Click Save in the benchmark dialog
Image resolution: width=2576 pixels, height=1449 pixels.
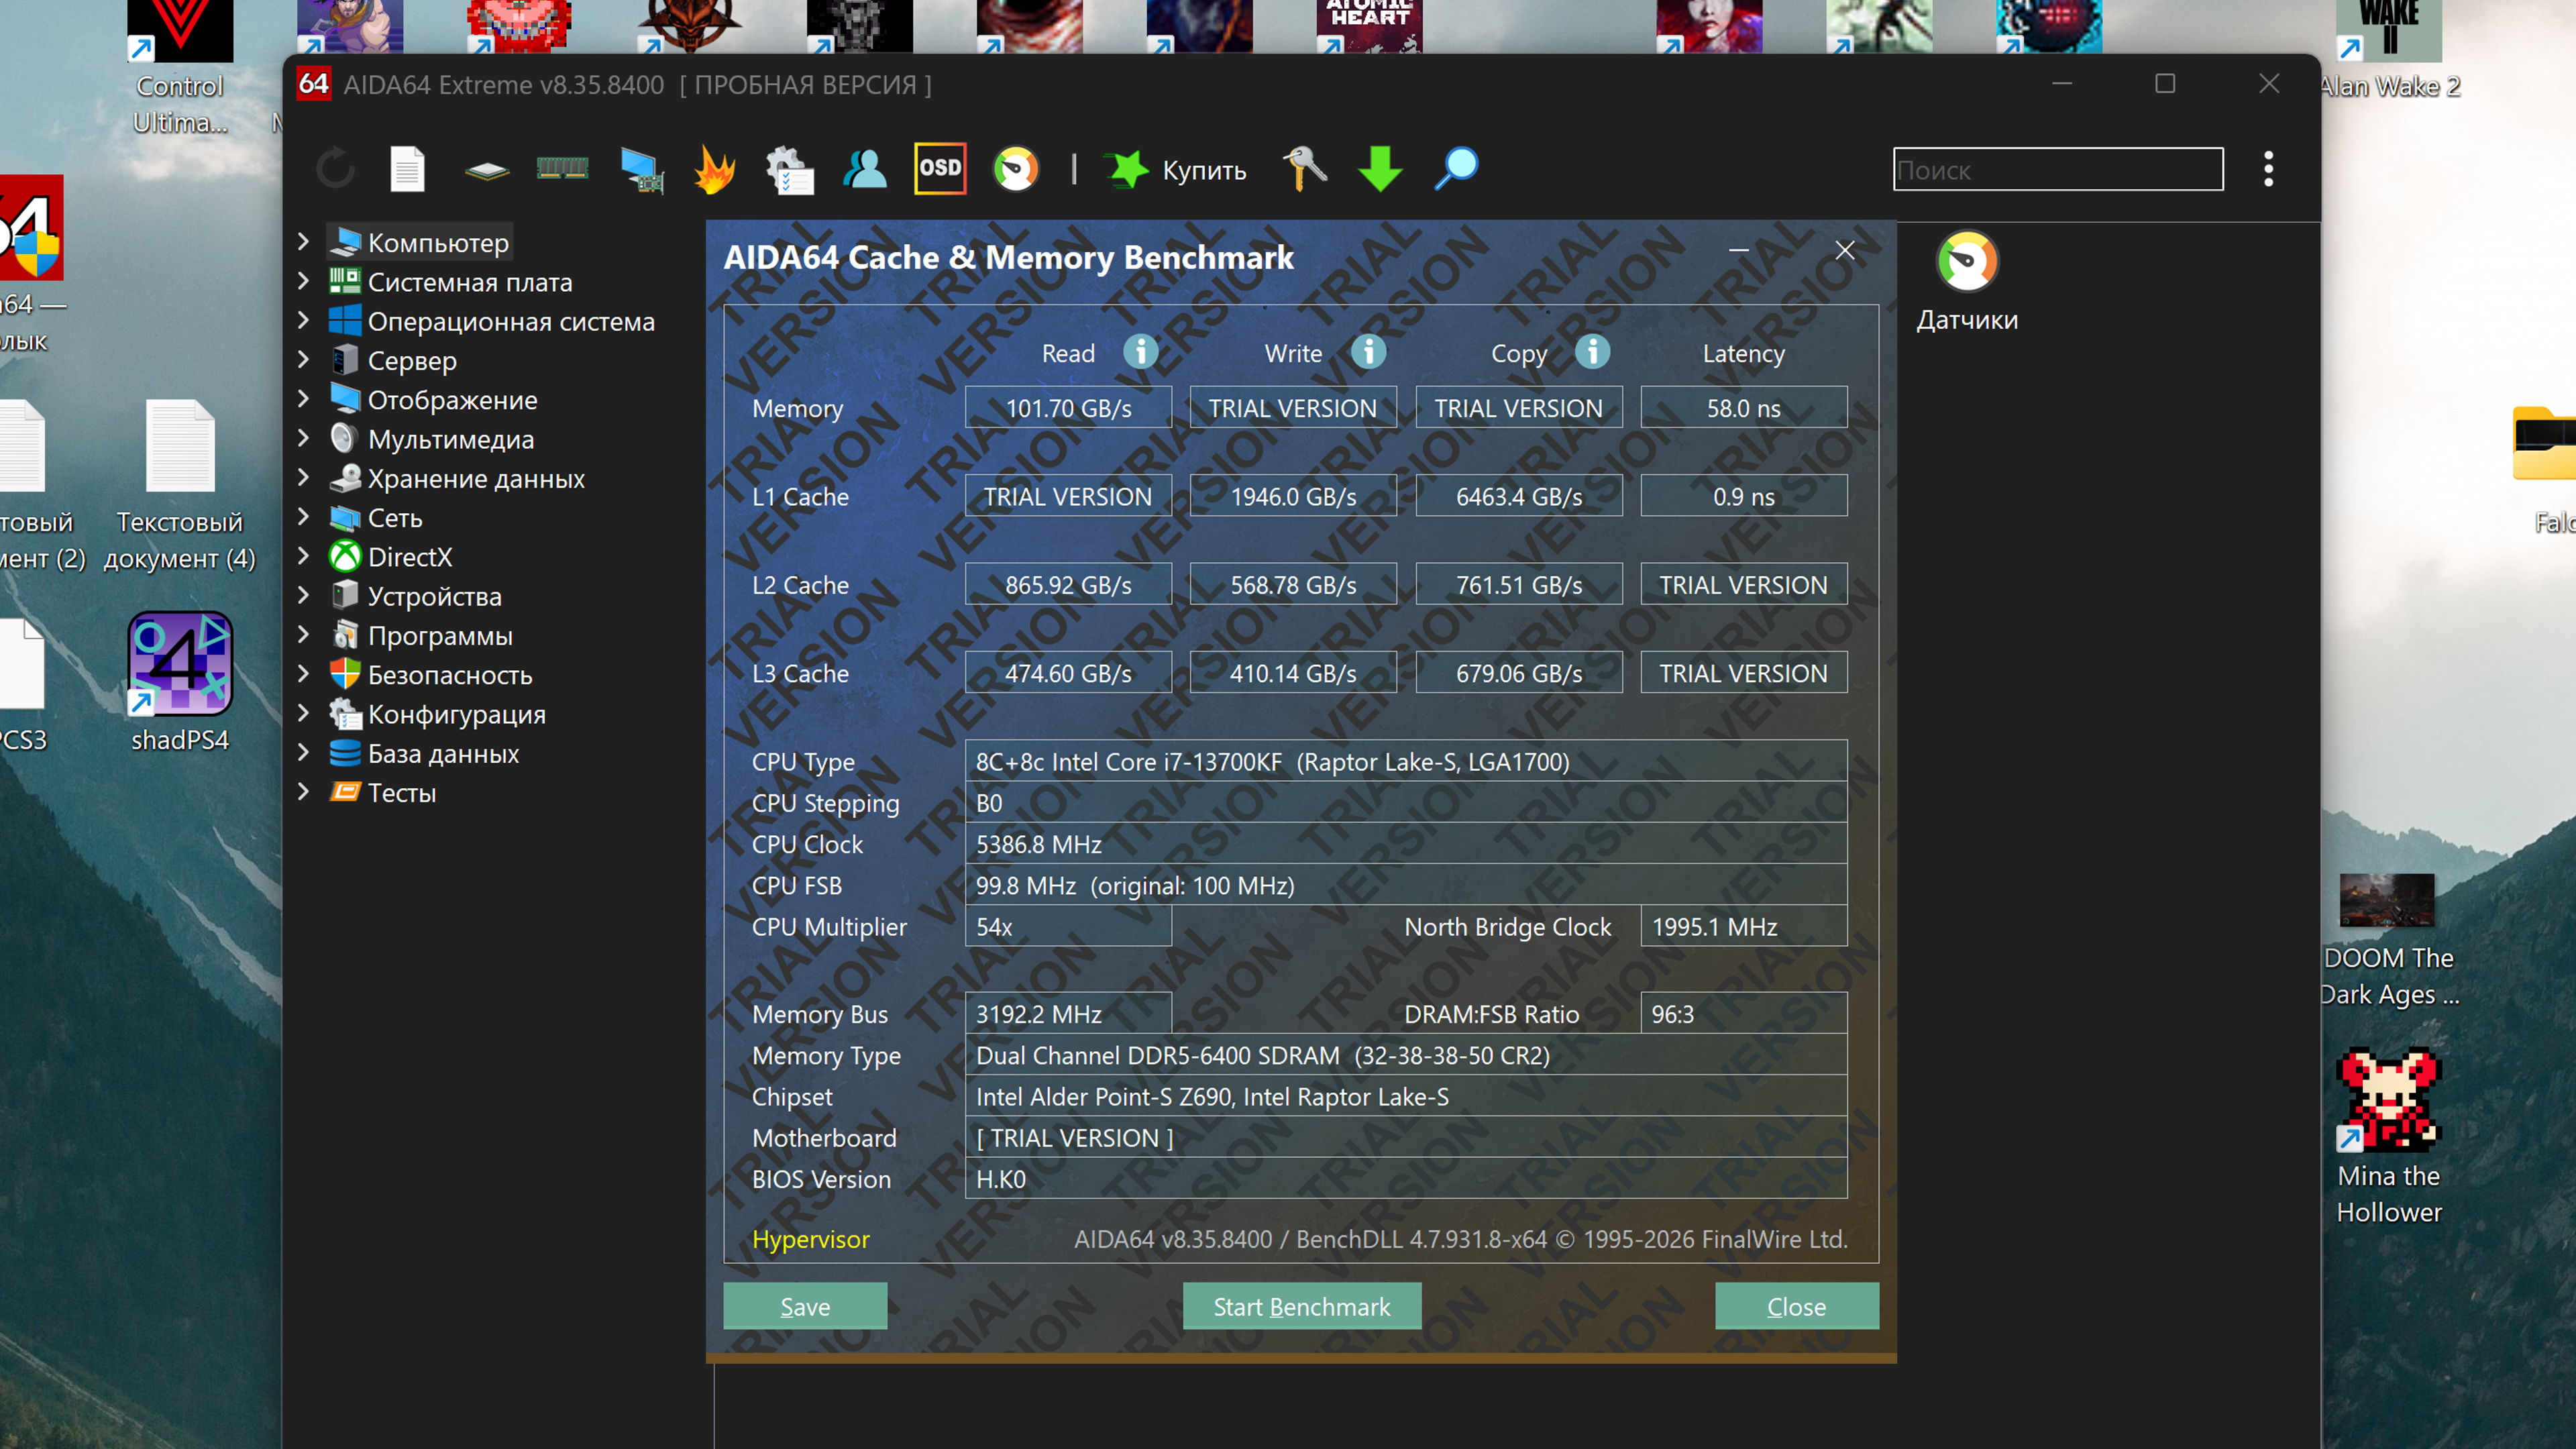coord(805,1306)
